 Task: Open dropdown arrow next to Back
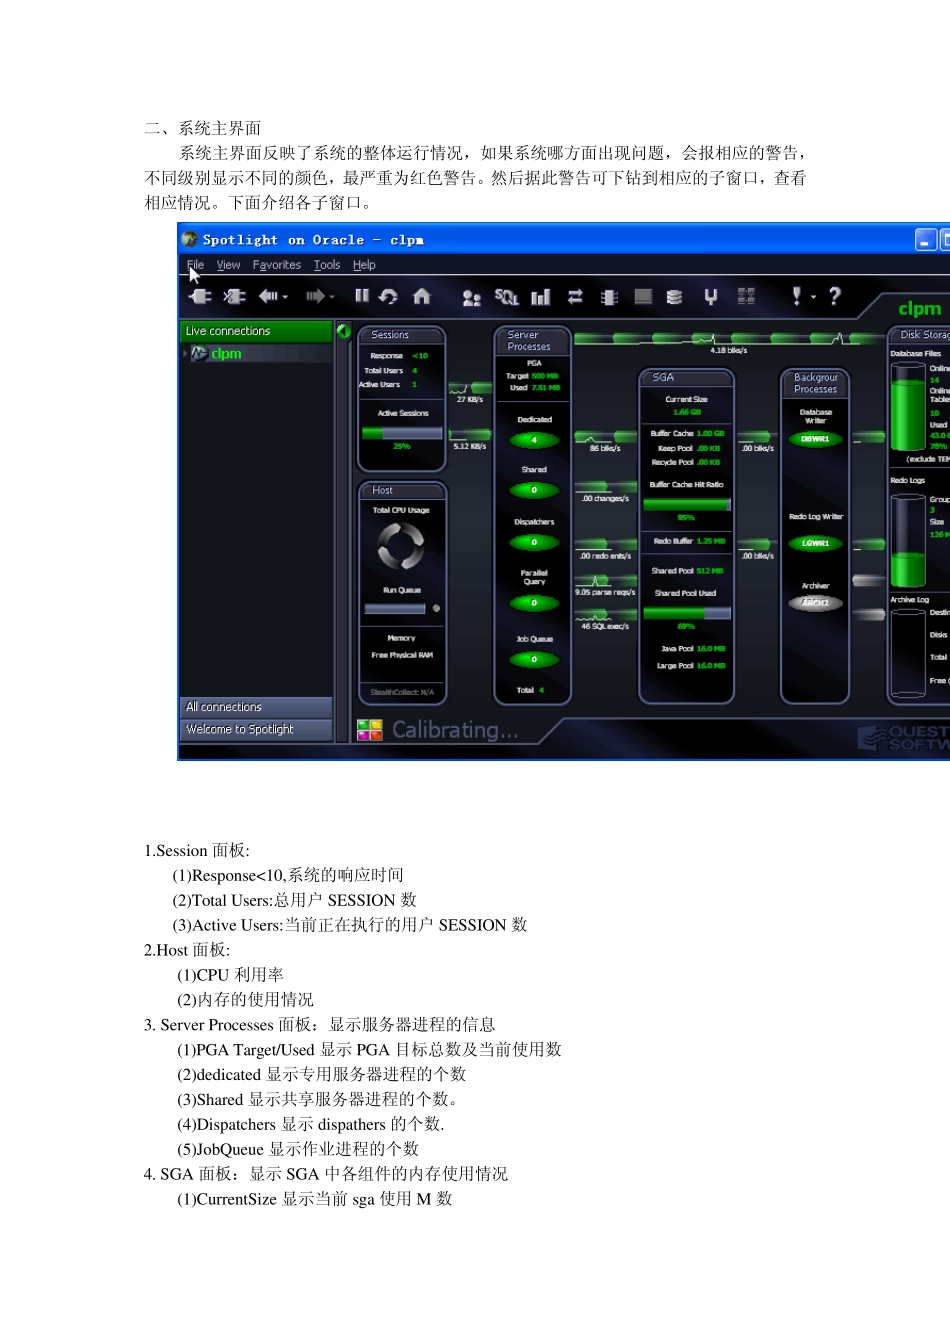285,297
